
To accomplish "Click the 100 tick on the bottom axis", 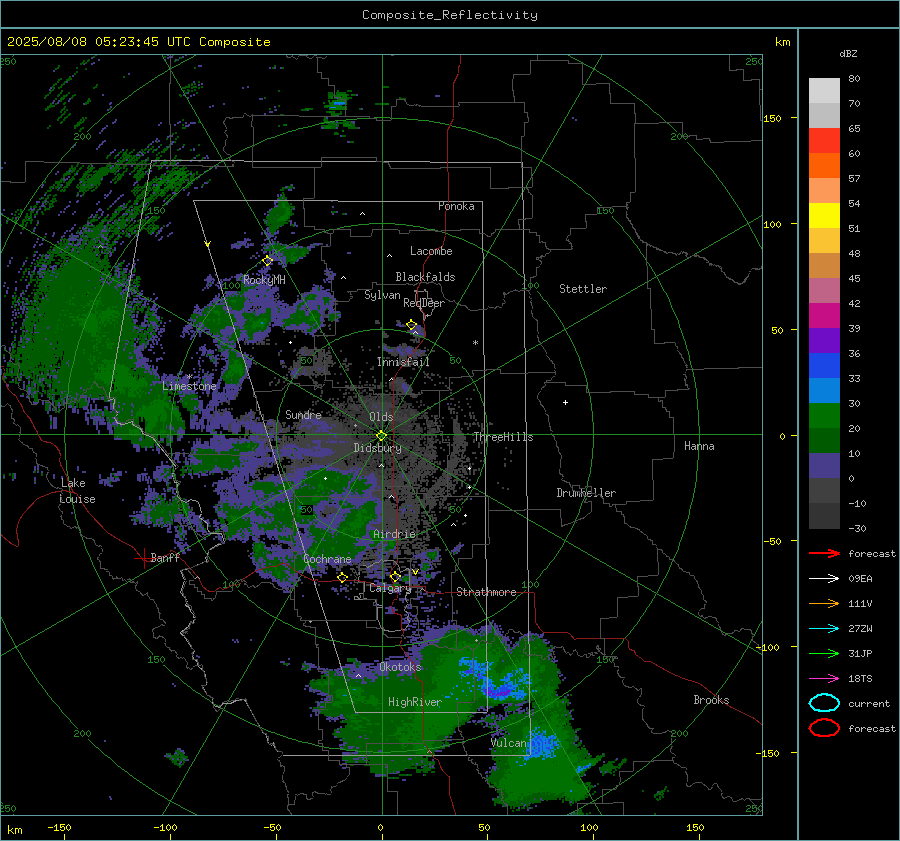I will tap(589, 827).
